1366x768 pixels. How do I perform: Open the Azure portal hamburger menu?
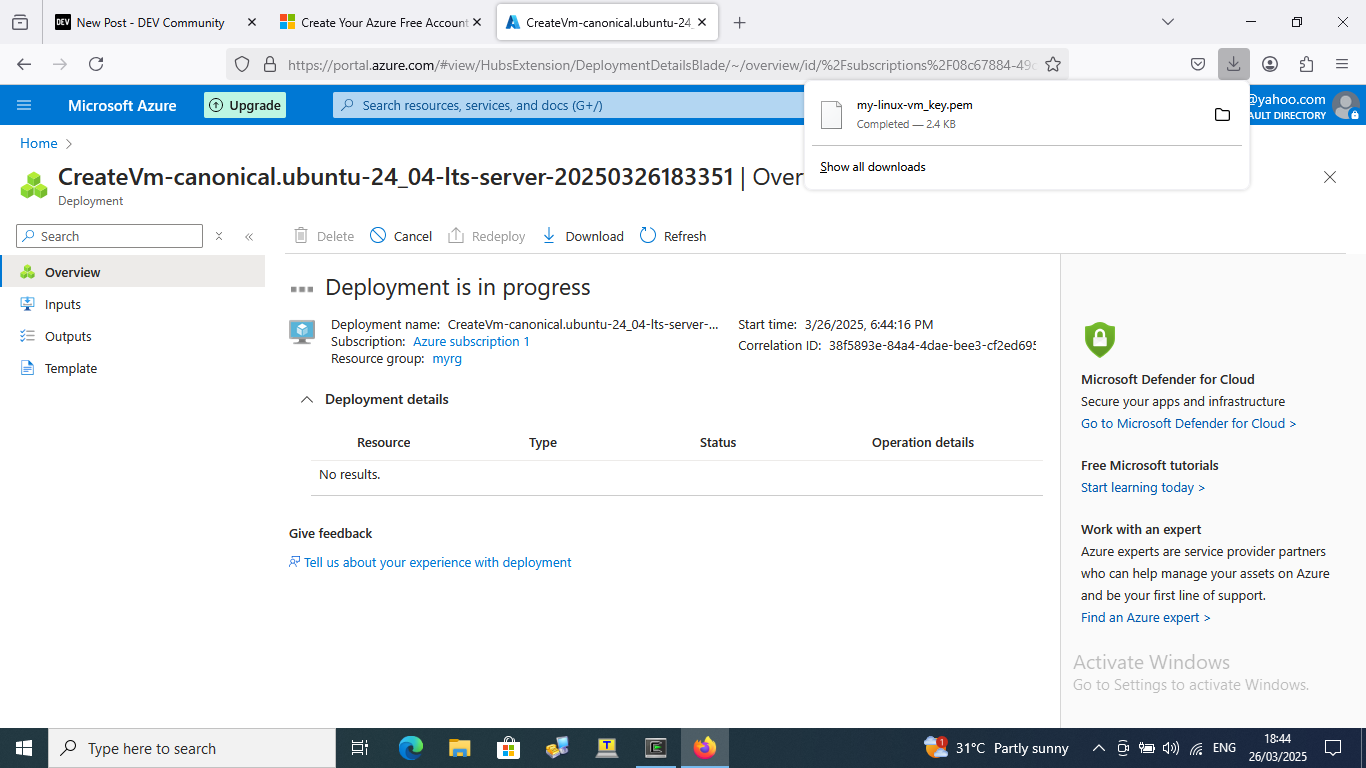click(24, 105)
